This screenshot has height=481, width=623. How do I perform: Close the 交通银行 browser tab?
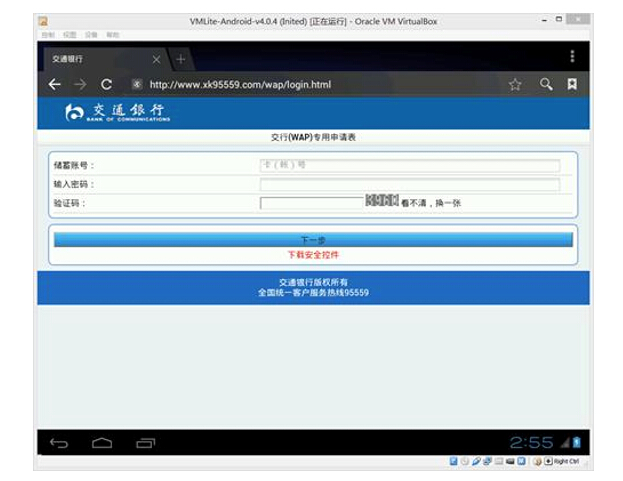tap(157, 60)
